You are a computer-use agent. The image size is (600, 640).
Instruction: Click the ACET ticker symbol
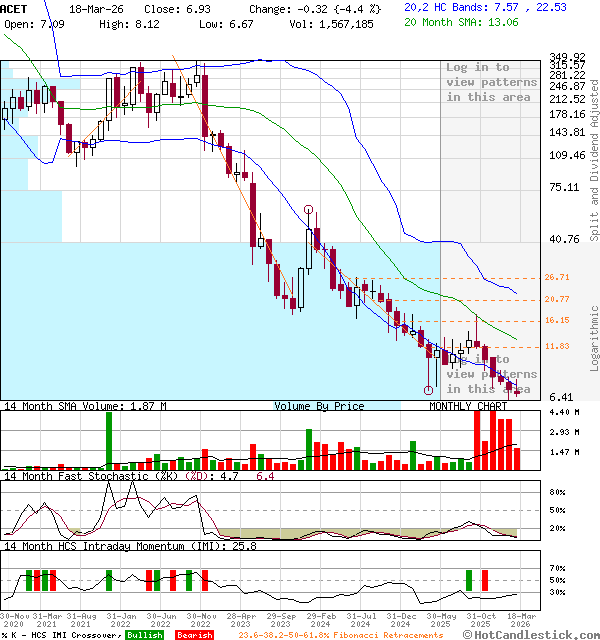click(15, 8)
